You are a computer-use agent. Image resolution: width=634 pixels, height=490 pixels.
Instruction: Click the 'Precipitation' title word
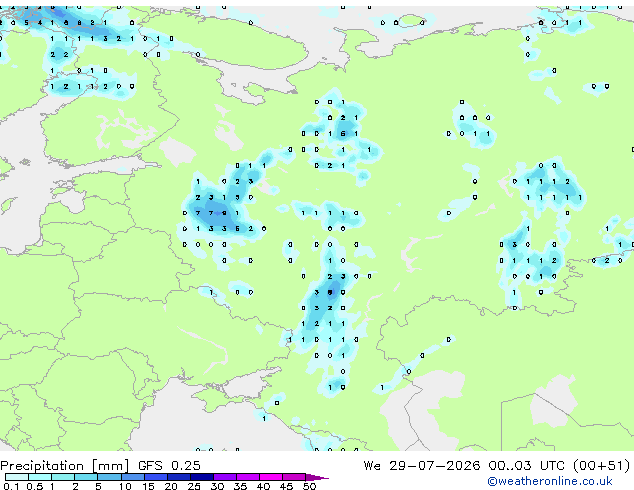coord(42,466)
